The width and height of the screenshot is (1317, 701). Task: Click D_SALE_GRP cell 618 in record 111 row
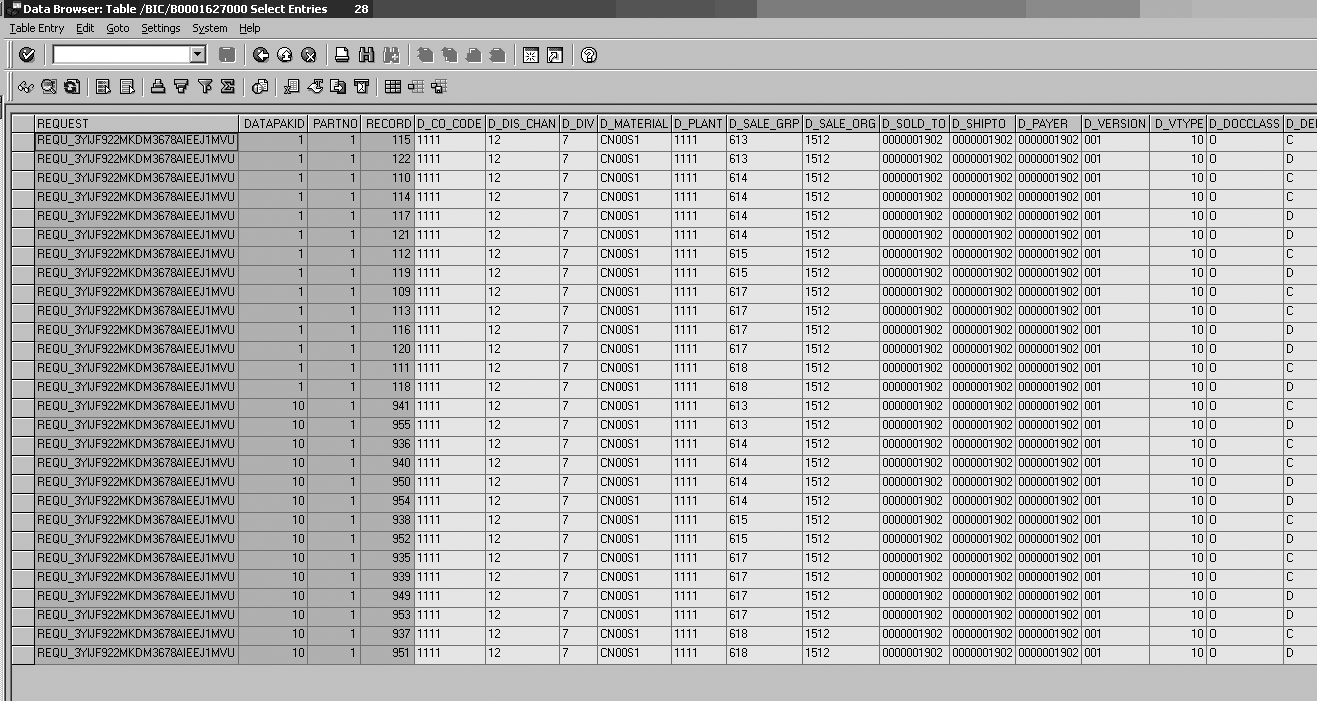[764, 369]
